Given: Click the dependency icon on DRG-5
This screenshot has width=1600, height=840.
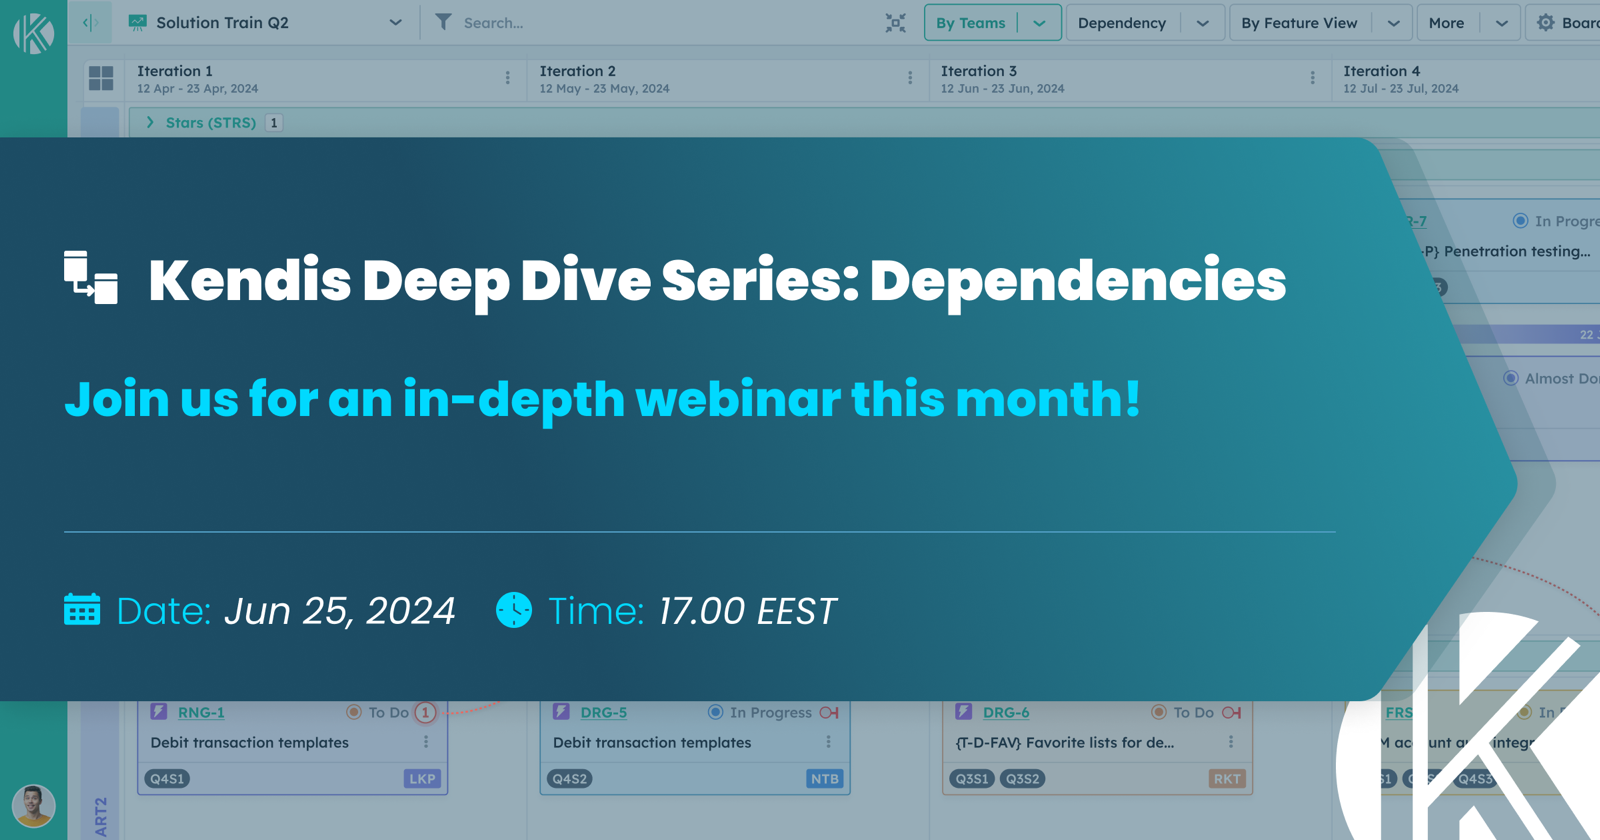Looking at the screenshot, I should (x=829, y=713).
